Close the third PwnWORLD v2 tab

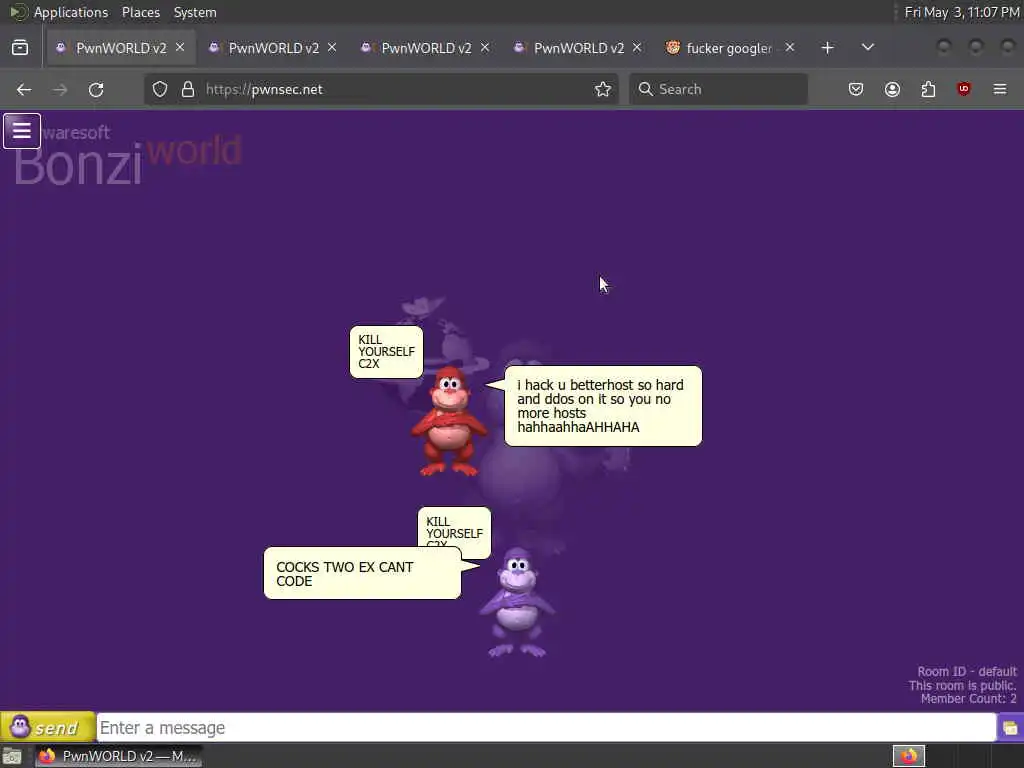pos(485,48)
